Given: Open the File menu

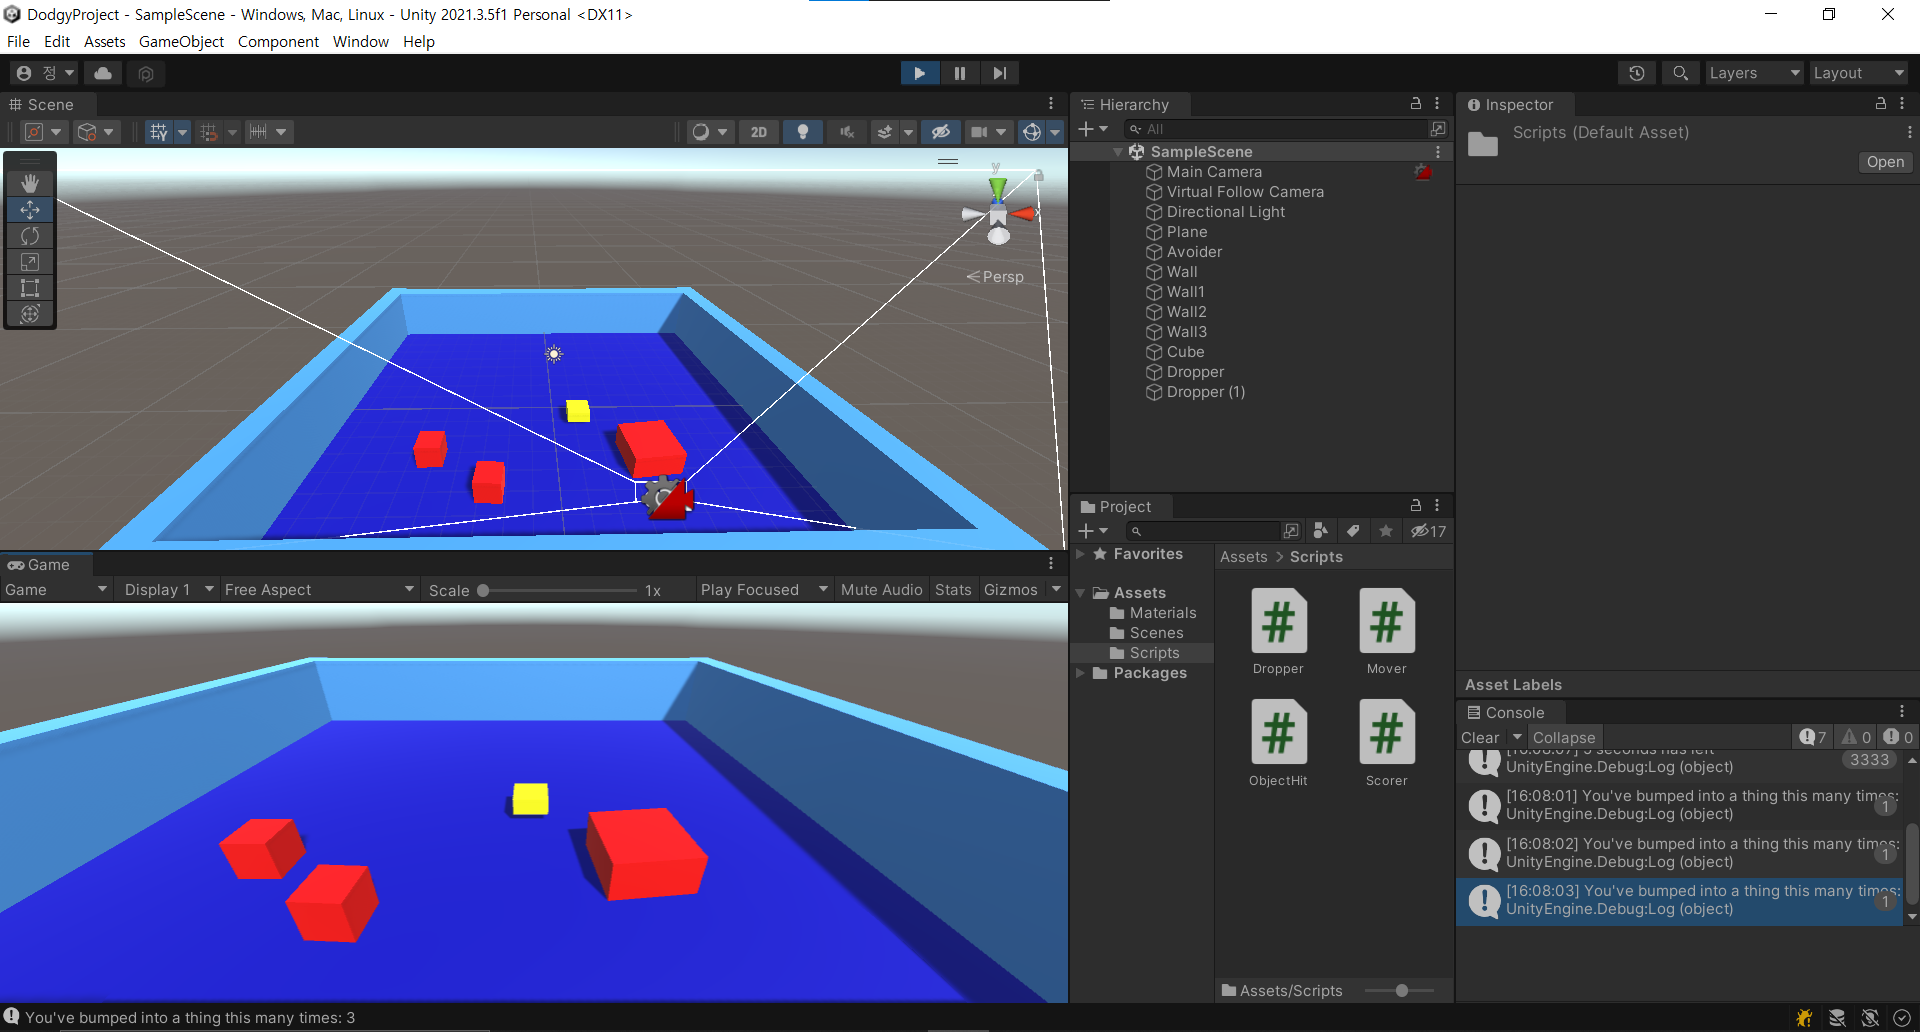Looking at the screenshot, I should [18, 42].
